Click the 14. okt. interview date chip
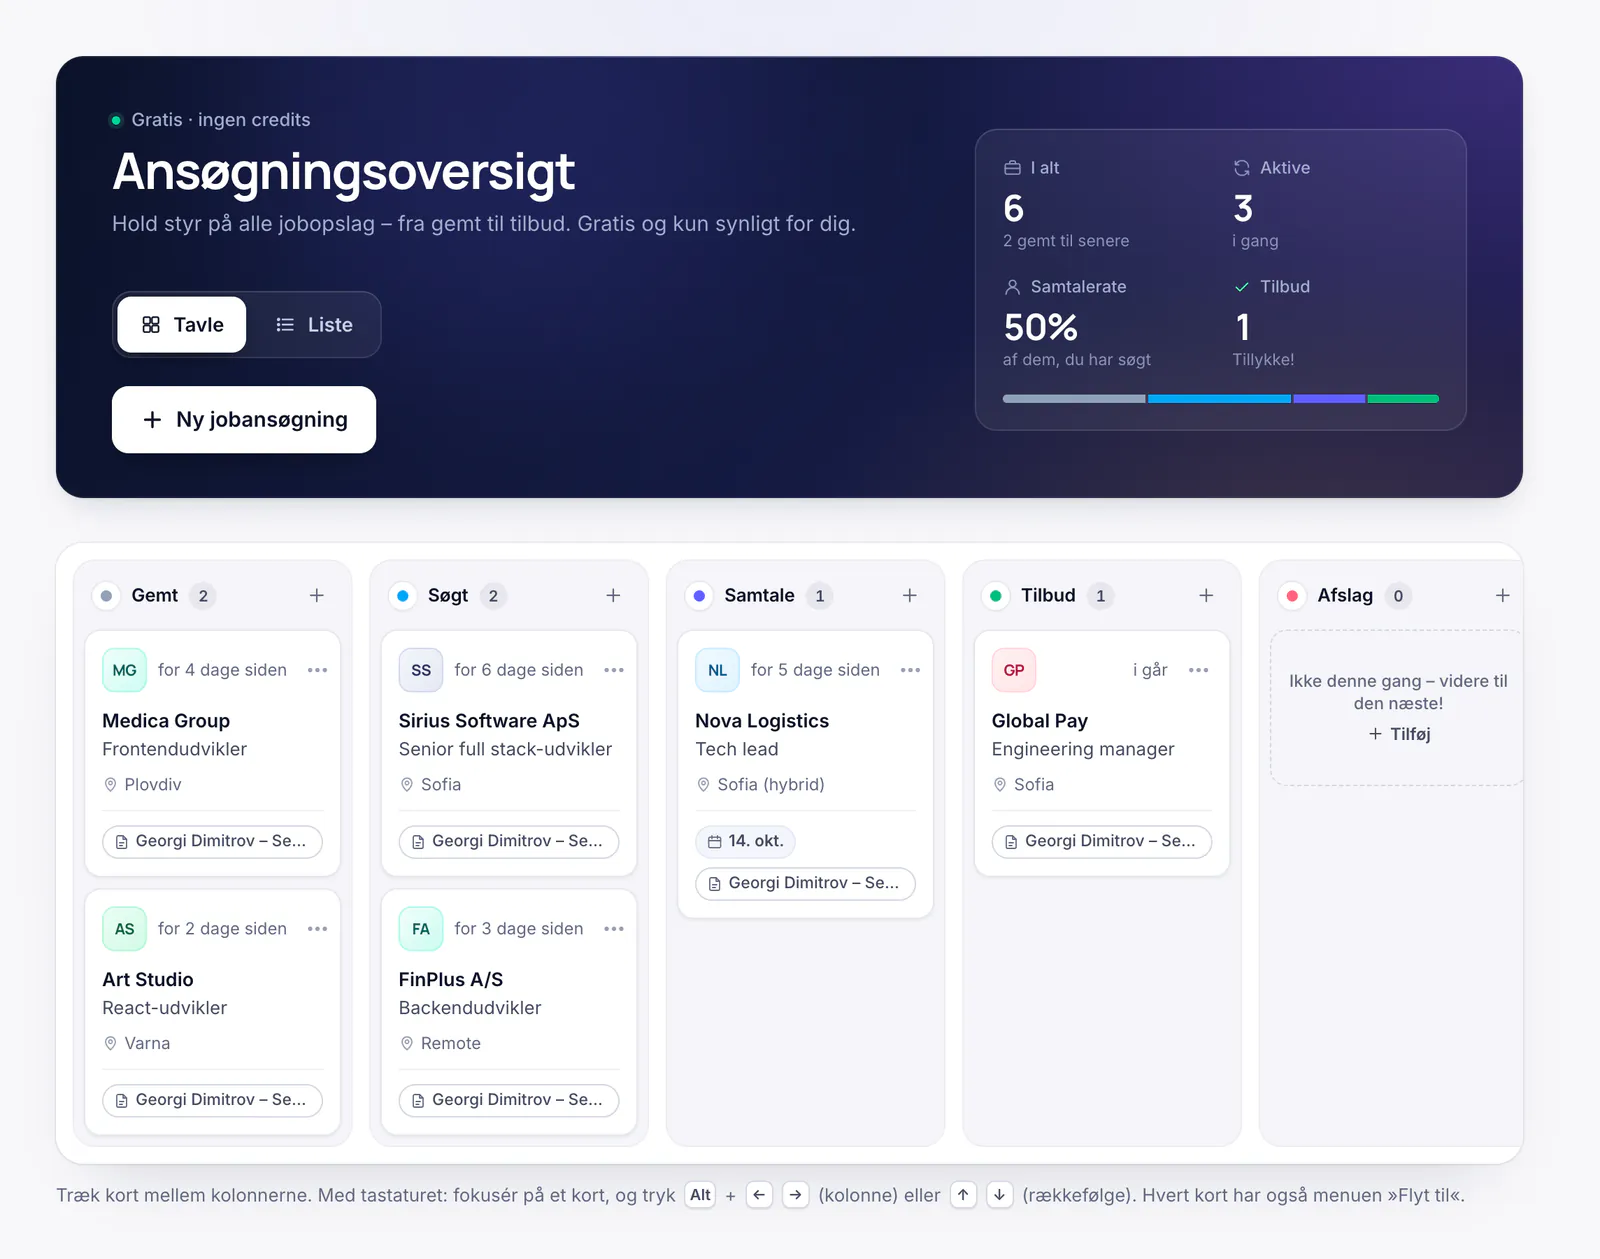The height and width of the screenshot is (1259, 1600). pyautogui.click(x=745, y=842)
